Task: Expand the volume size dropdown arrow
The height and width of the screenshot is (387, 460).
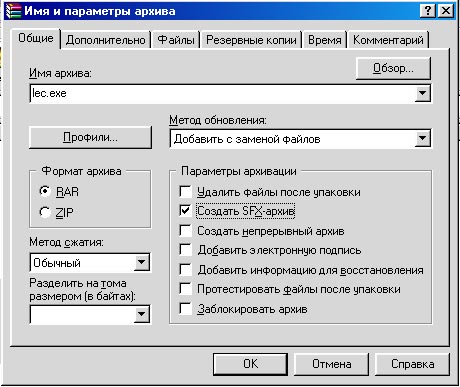Action: point(142,314)
